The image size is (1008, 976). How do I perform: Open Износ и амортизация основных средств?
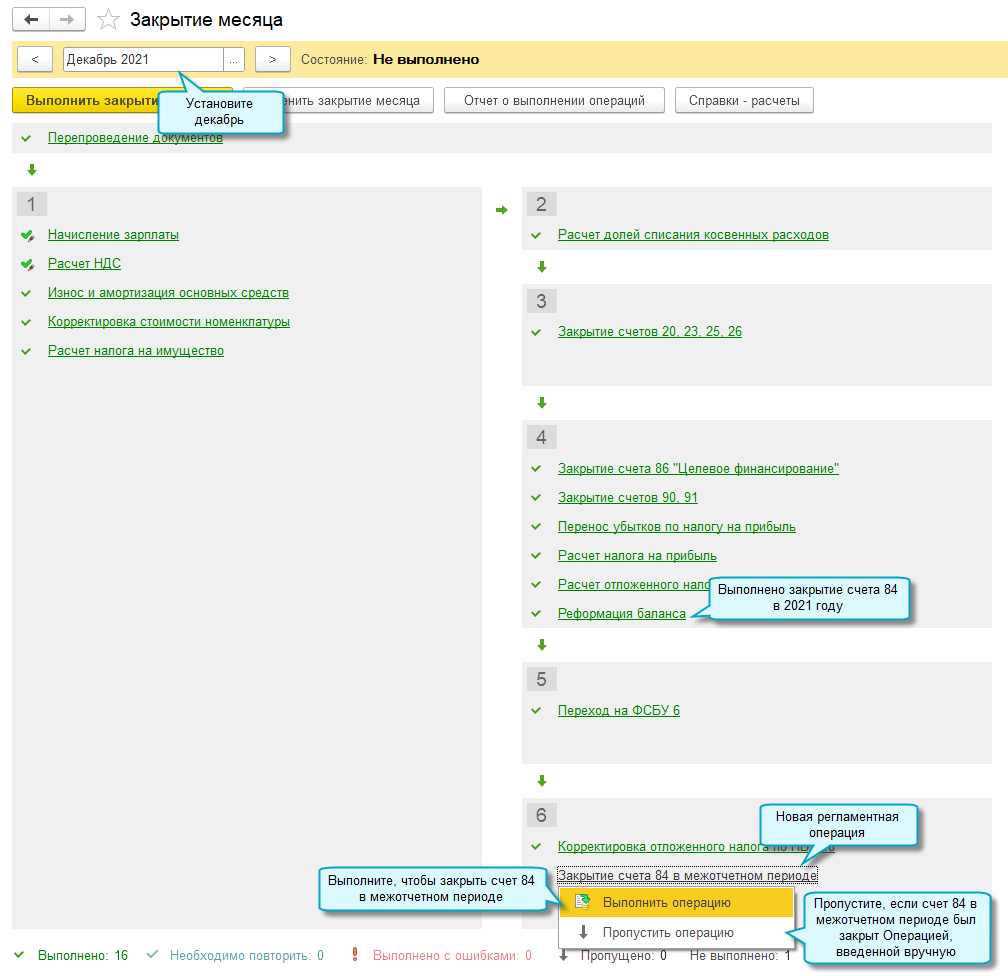pos(168,293)
